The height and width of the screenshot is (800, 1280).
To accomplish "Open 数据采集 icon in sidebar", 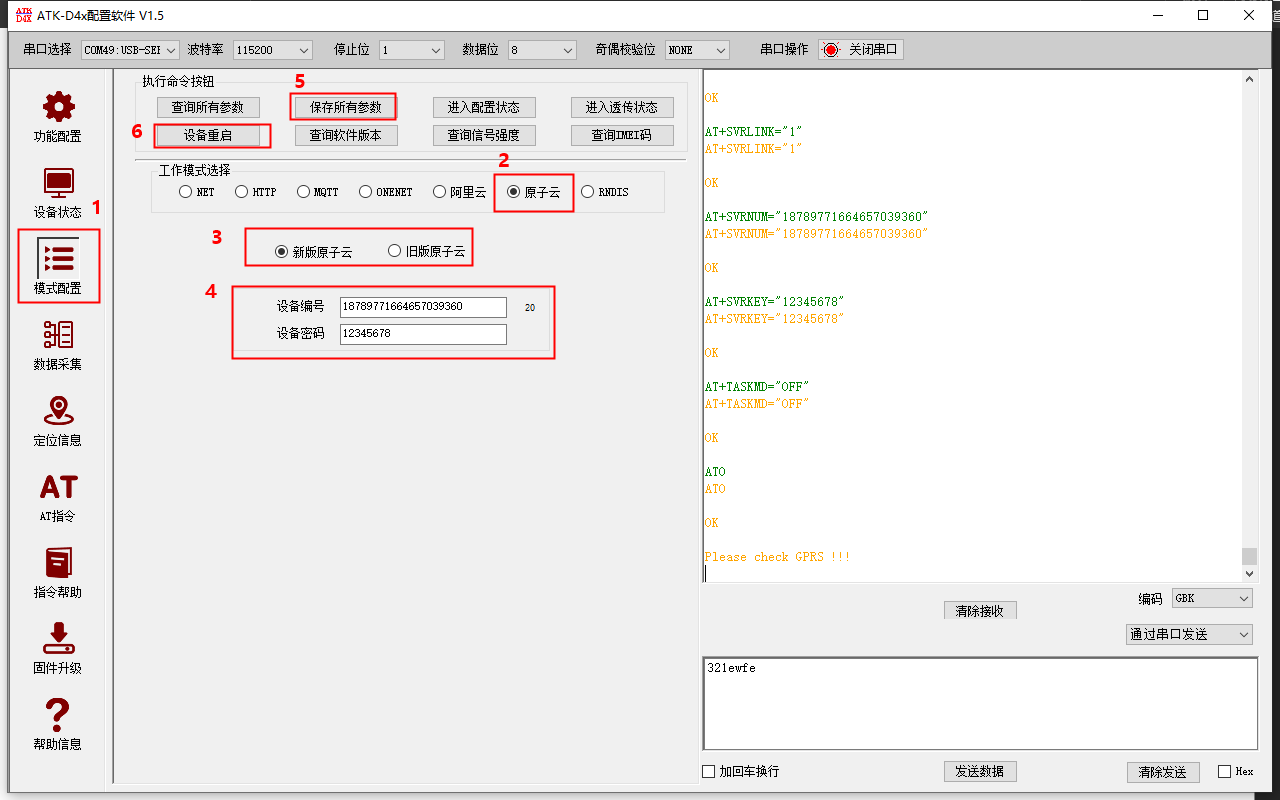I will point(58,336).
